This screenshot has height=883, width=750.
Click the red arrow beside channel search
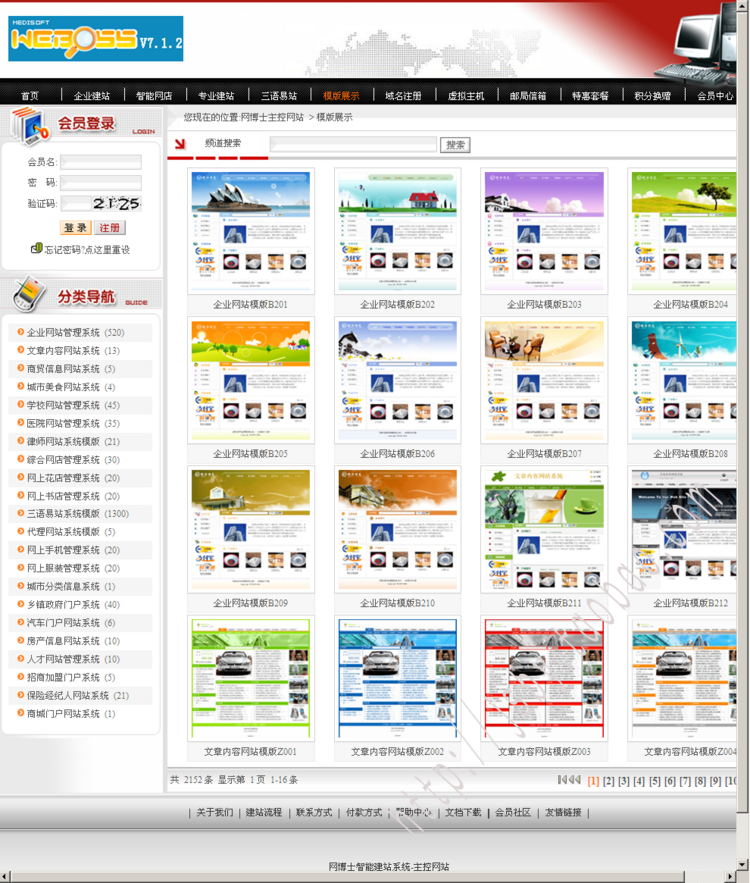click(180, 144)
